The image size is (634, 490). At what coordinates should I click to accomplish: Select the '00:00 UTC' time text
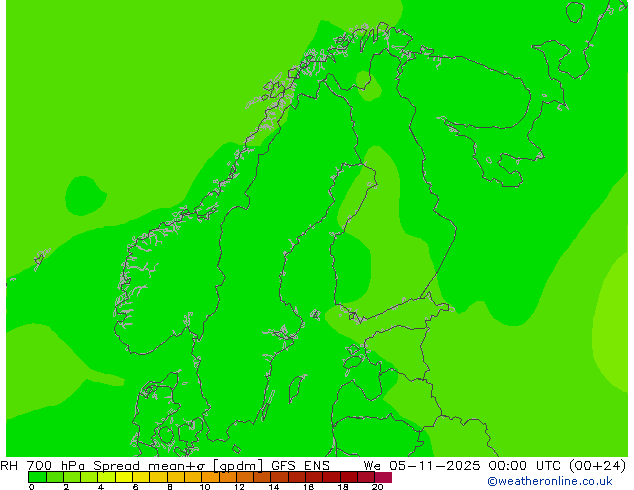(524, 465)
